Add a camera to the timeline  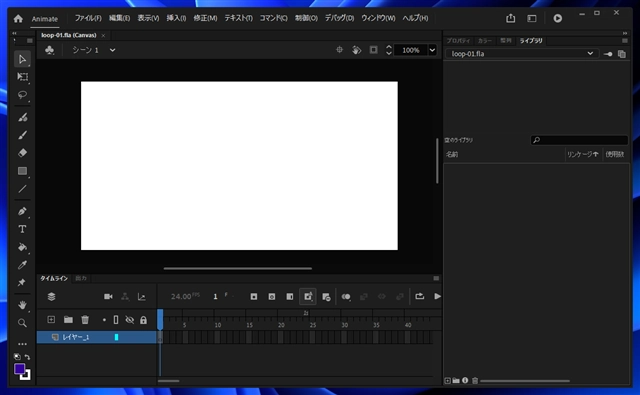pyautogui.click(x=108, y=297)
